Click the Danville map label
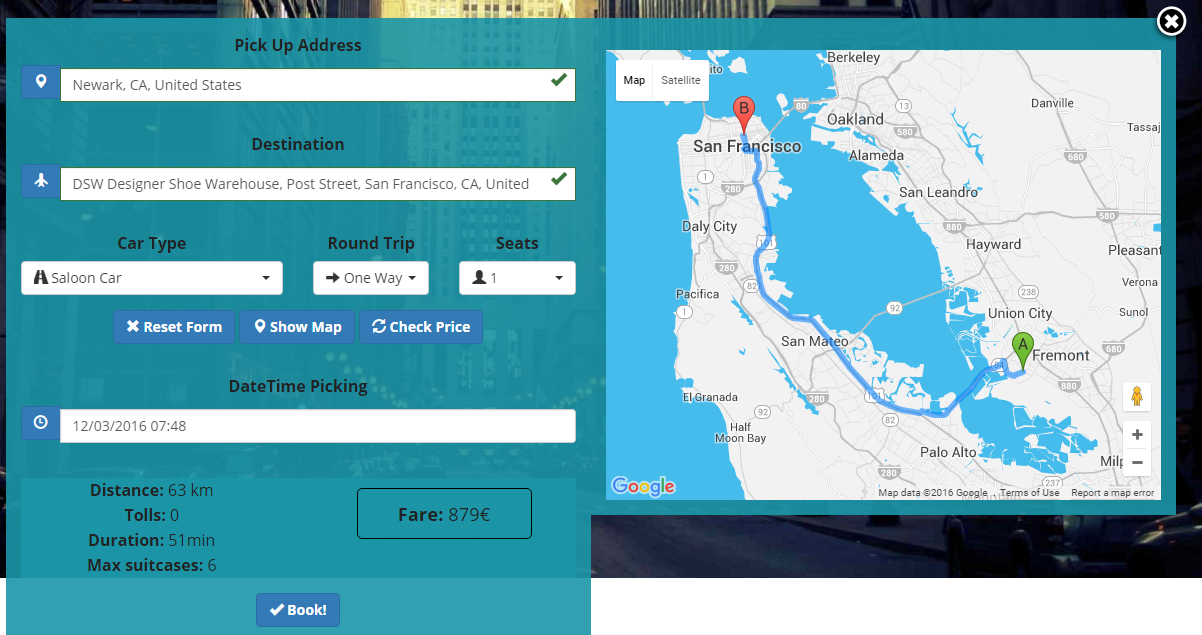 (x=1051, y=103)
